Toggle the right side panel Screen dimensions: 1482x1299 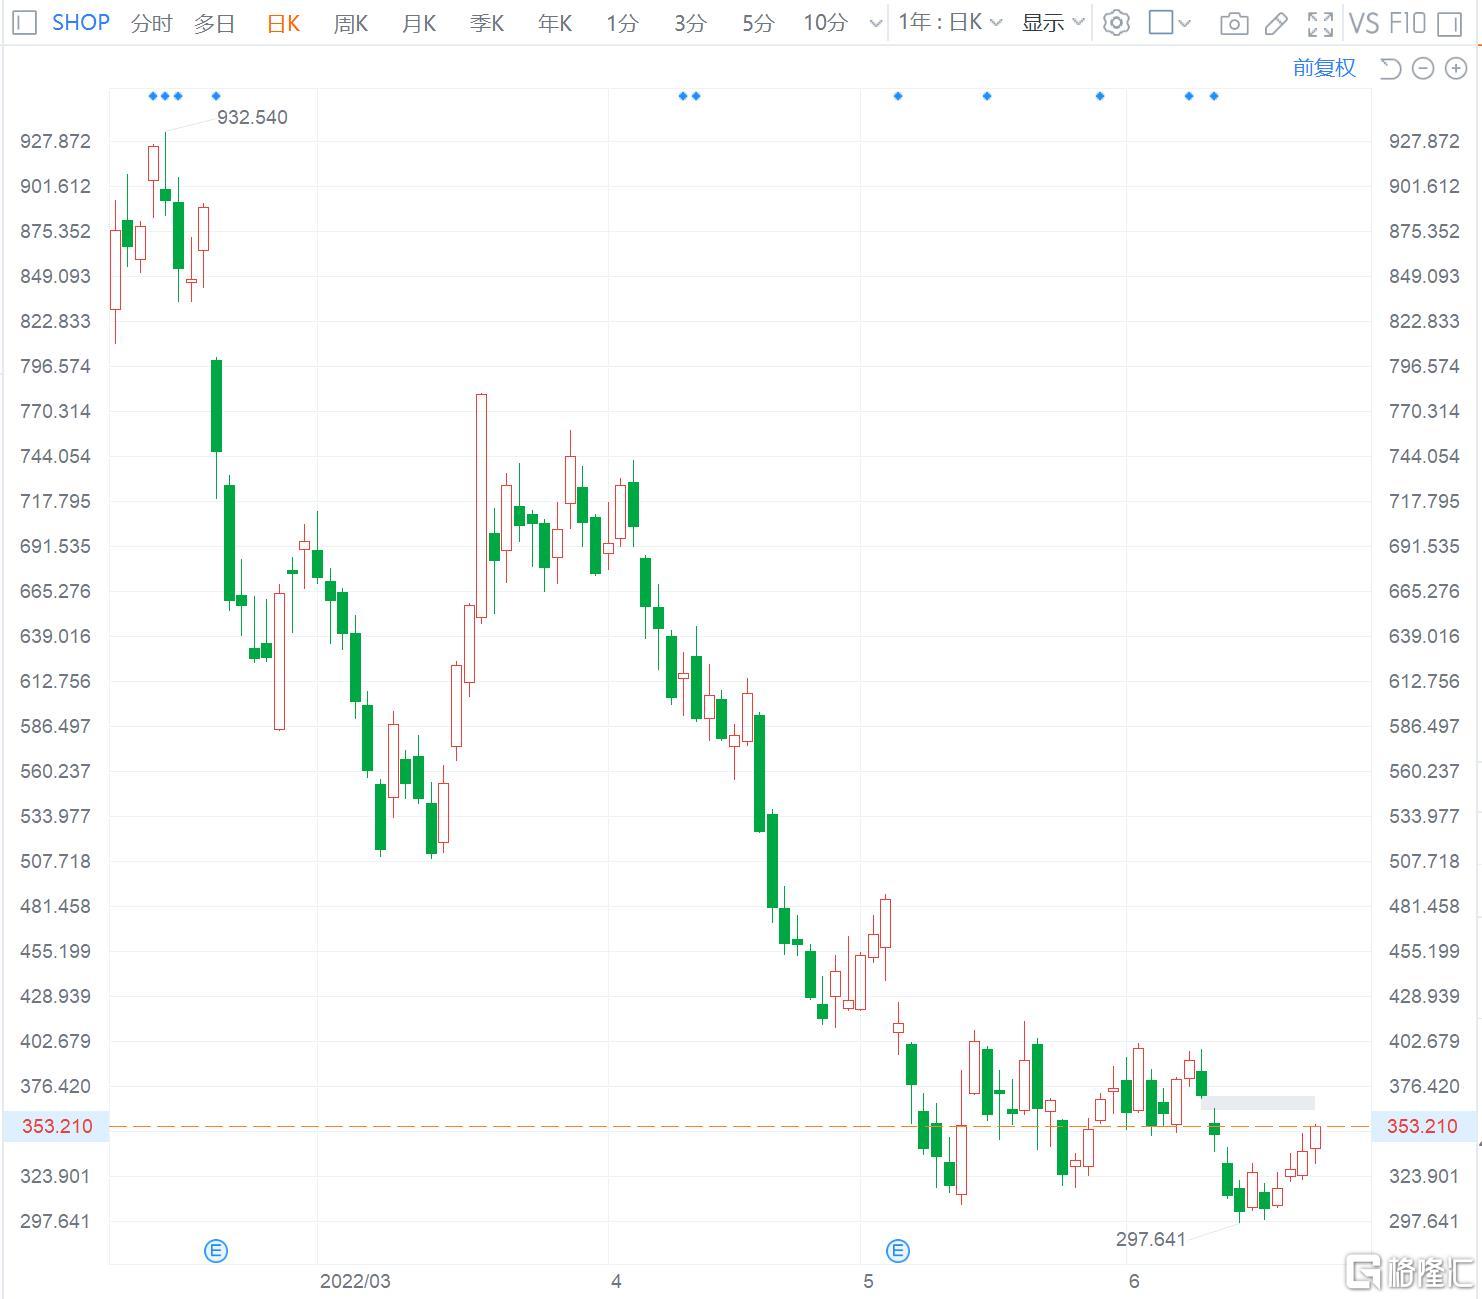click(1449, 23)
